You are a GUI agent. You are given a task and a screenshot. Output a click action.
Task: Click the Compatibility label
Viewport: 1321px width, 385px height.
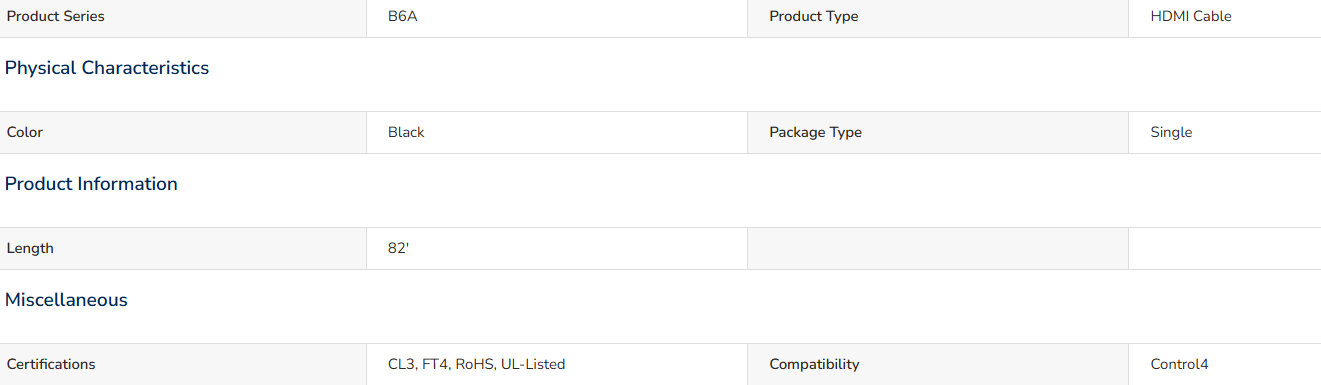[814, 364]
